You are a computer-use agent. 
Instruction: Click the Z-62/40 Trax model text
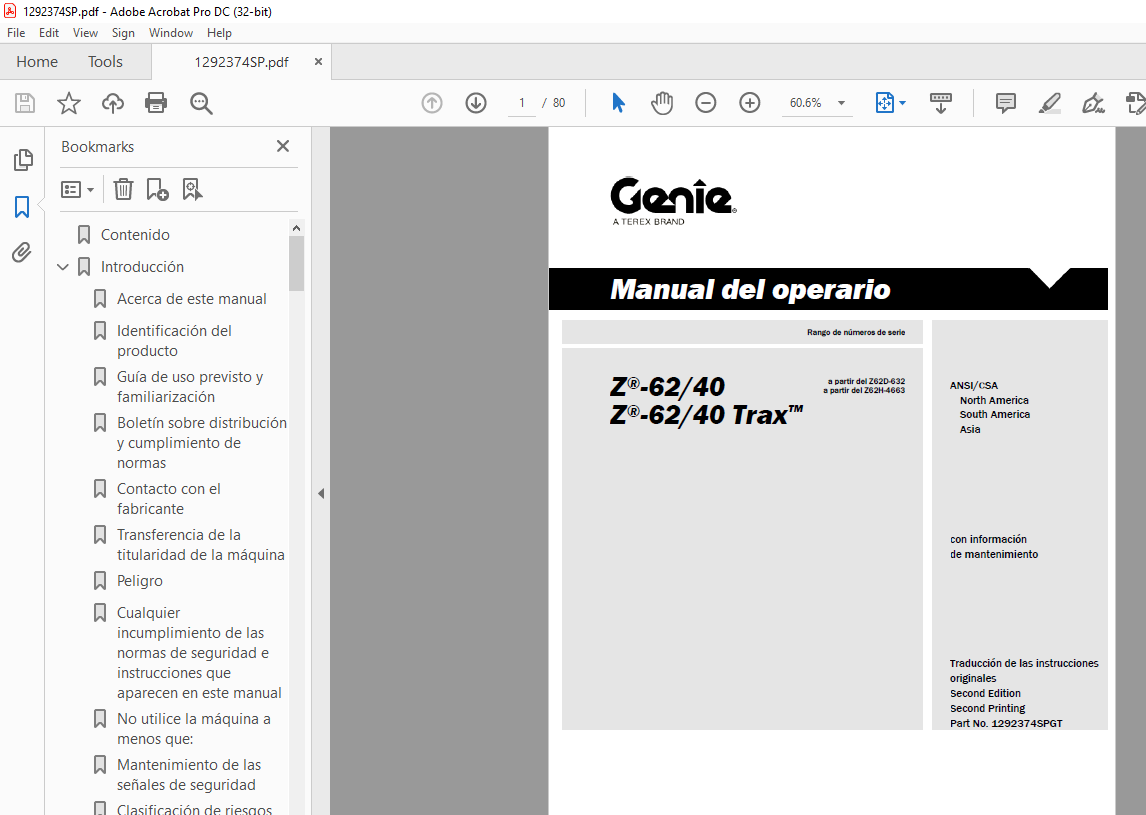pos(706,415)
